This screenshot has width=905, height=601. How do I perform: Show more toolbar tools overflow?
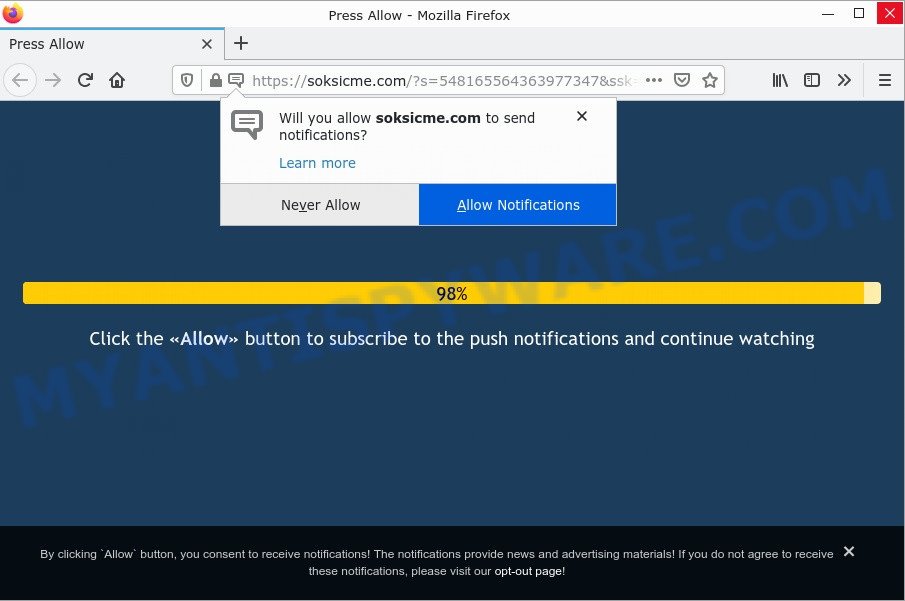point(844,80)
